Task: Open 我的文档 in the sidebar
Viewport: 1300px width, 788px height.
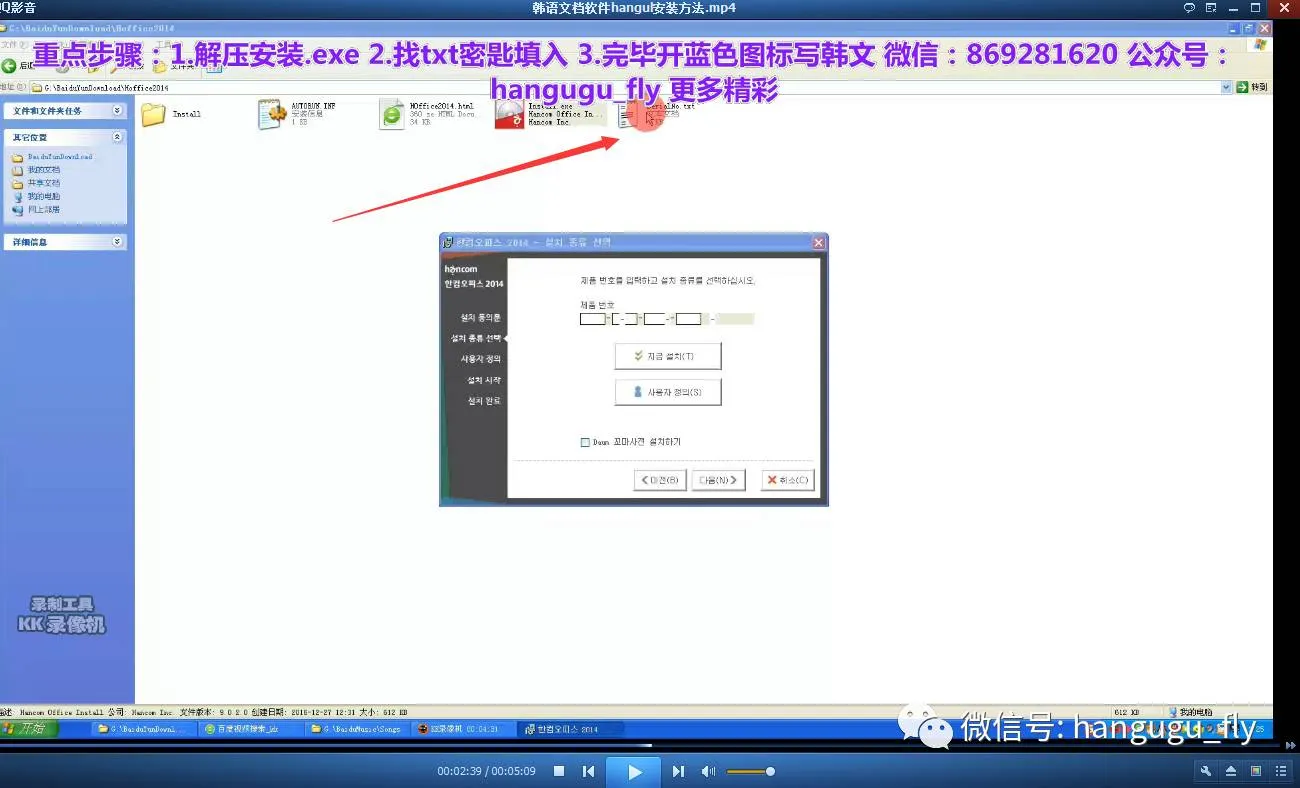Action: [x=44, y=170]
